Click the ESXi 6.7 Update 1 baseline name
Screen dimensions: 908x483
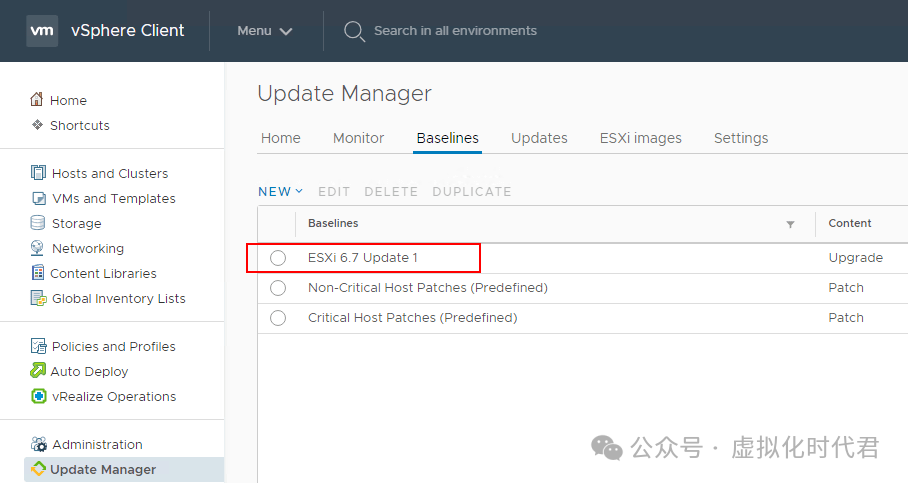pos(363,258)
